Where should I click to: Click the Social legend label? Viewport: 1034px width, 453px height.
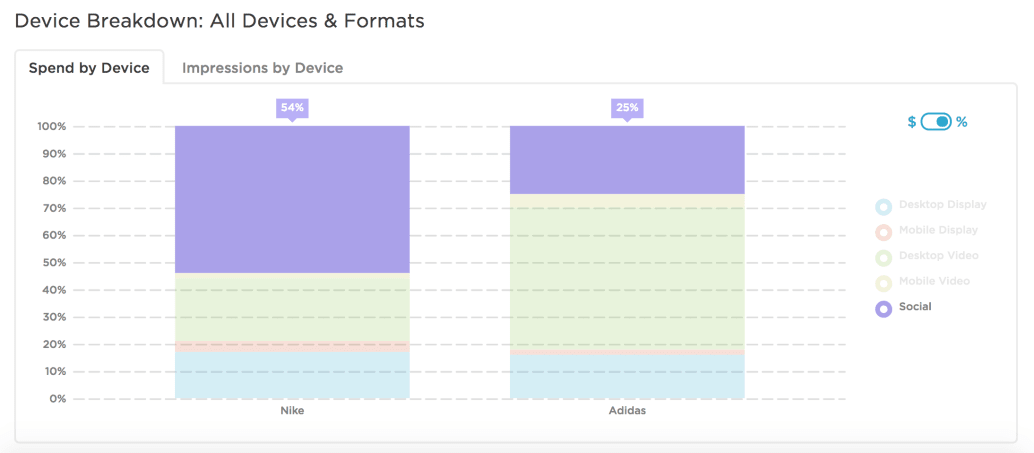(915, 307)
